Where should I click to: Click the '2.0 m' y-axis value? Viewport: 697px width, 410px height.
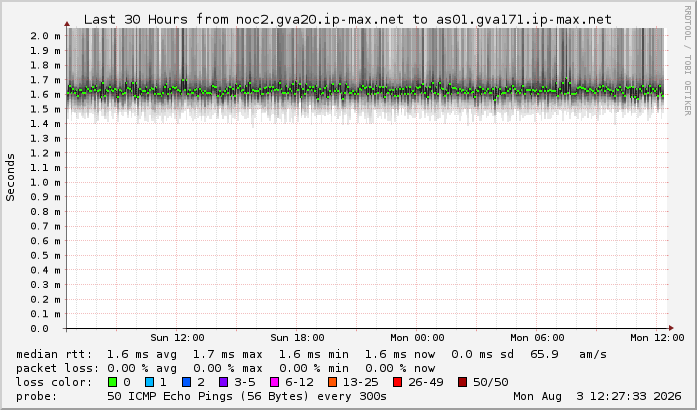[x=45, y=36]
